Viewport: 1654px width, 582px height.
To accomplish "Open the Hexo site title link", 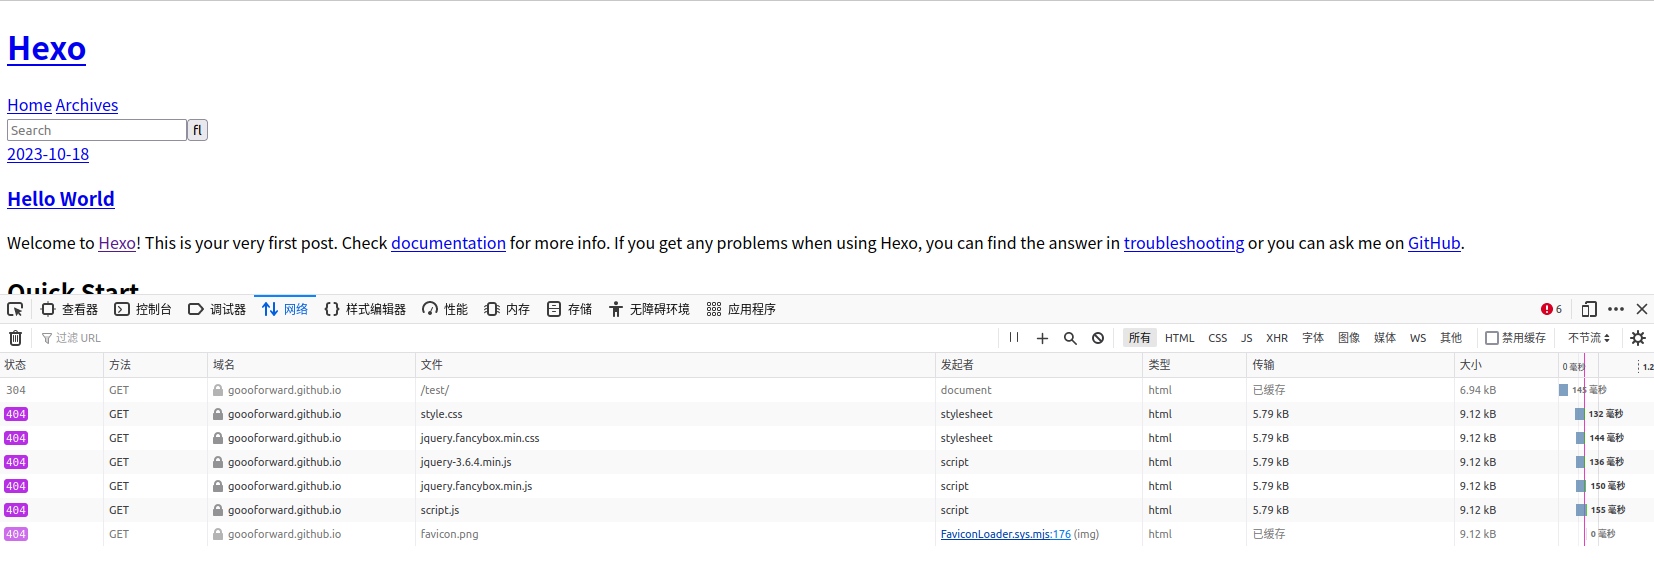I will coord(47,48).
